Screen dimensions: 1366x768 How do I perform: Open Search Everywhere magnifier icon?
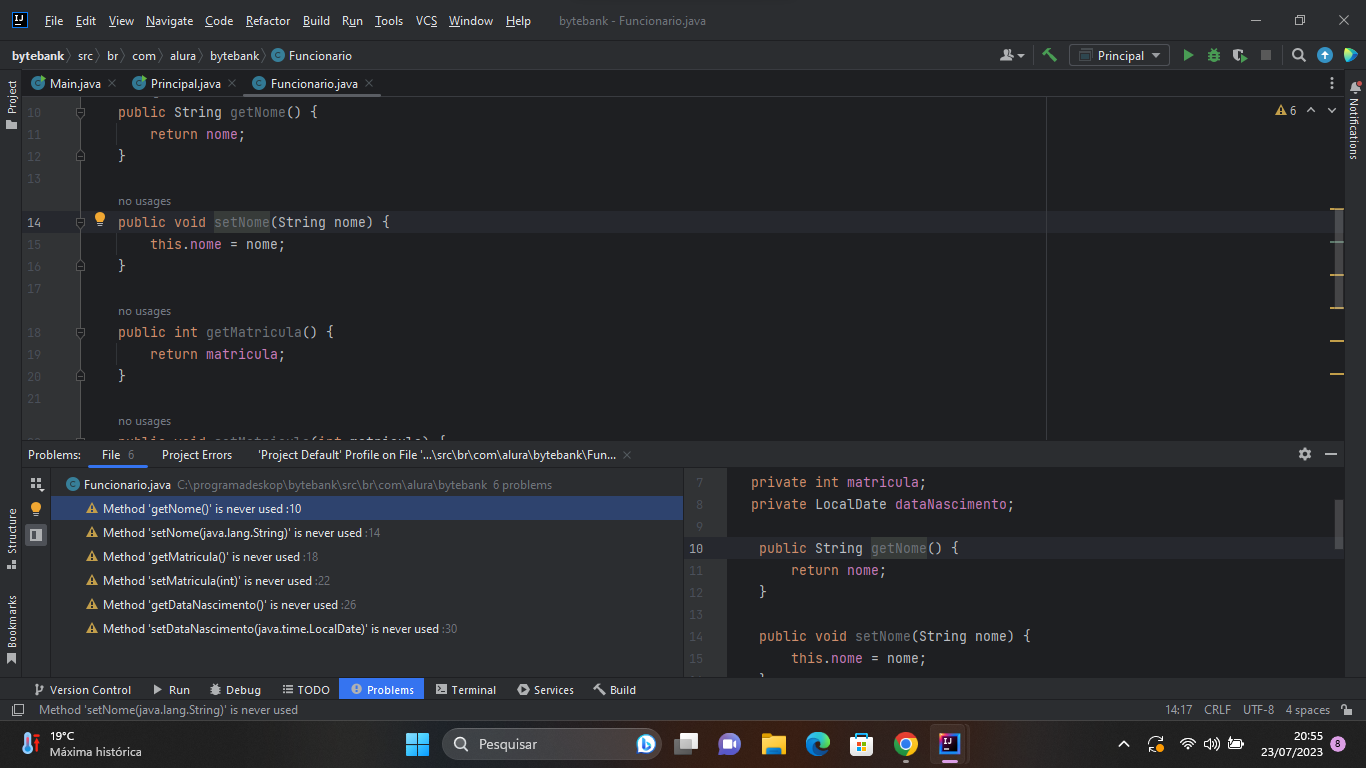point(1298,56)
